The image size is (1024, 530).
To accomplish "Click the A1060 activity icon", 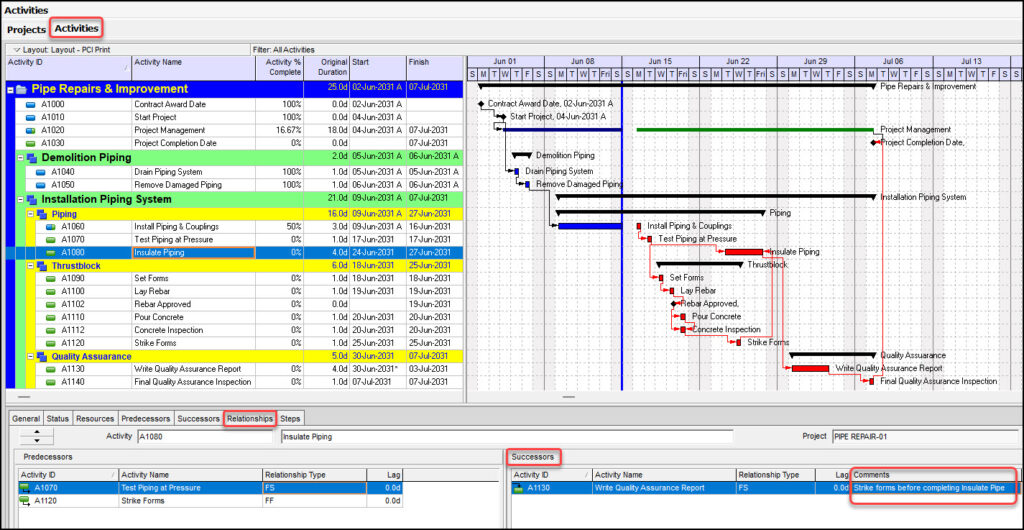I will pyautogui.click(x=50, y=227).
